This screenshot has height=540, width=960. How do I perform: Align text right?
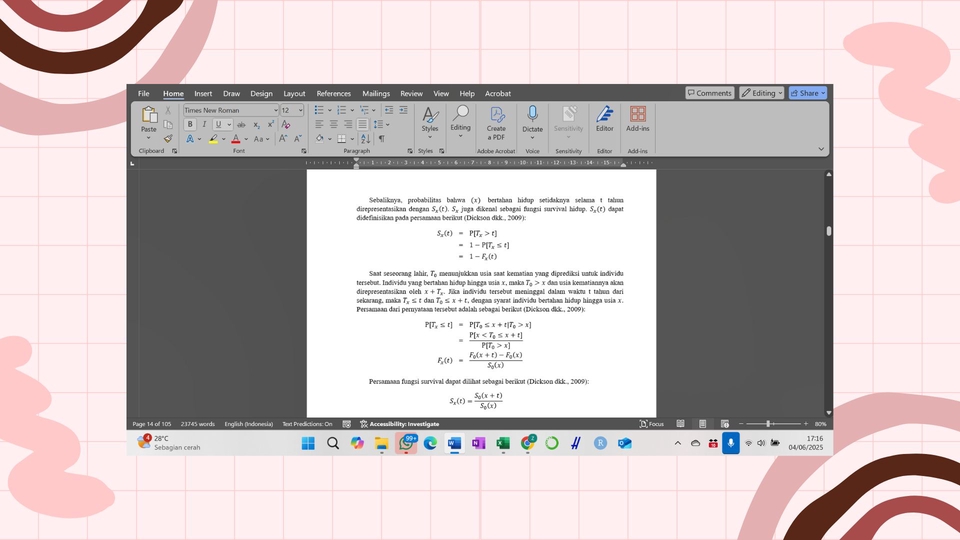pos(348,124)
